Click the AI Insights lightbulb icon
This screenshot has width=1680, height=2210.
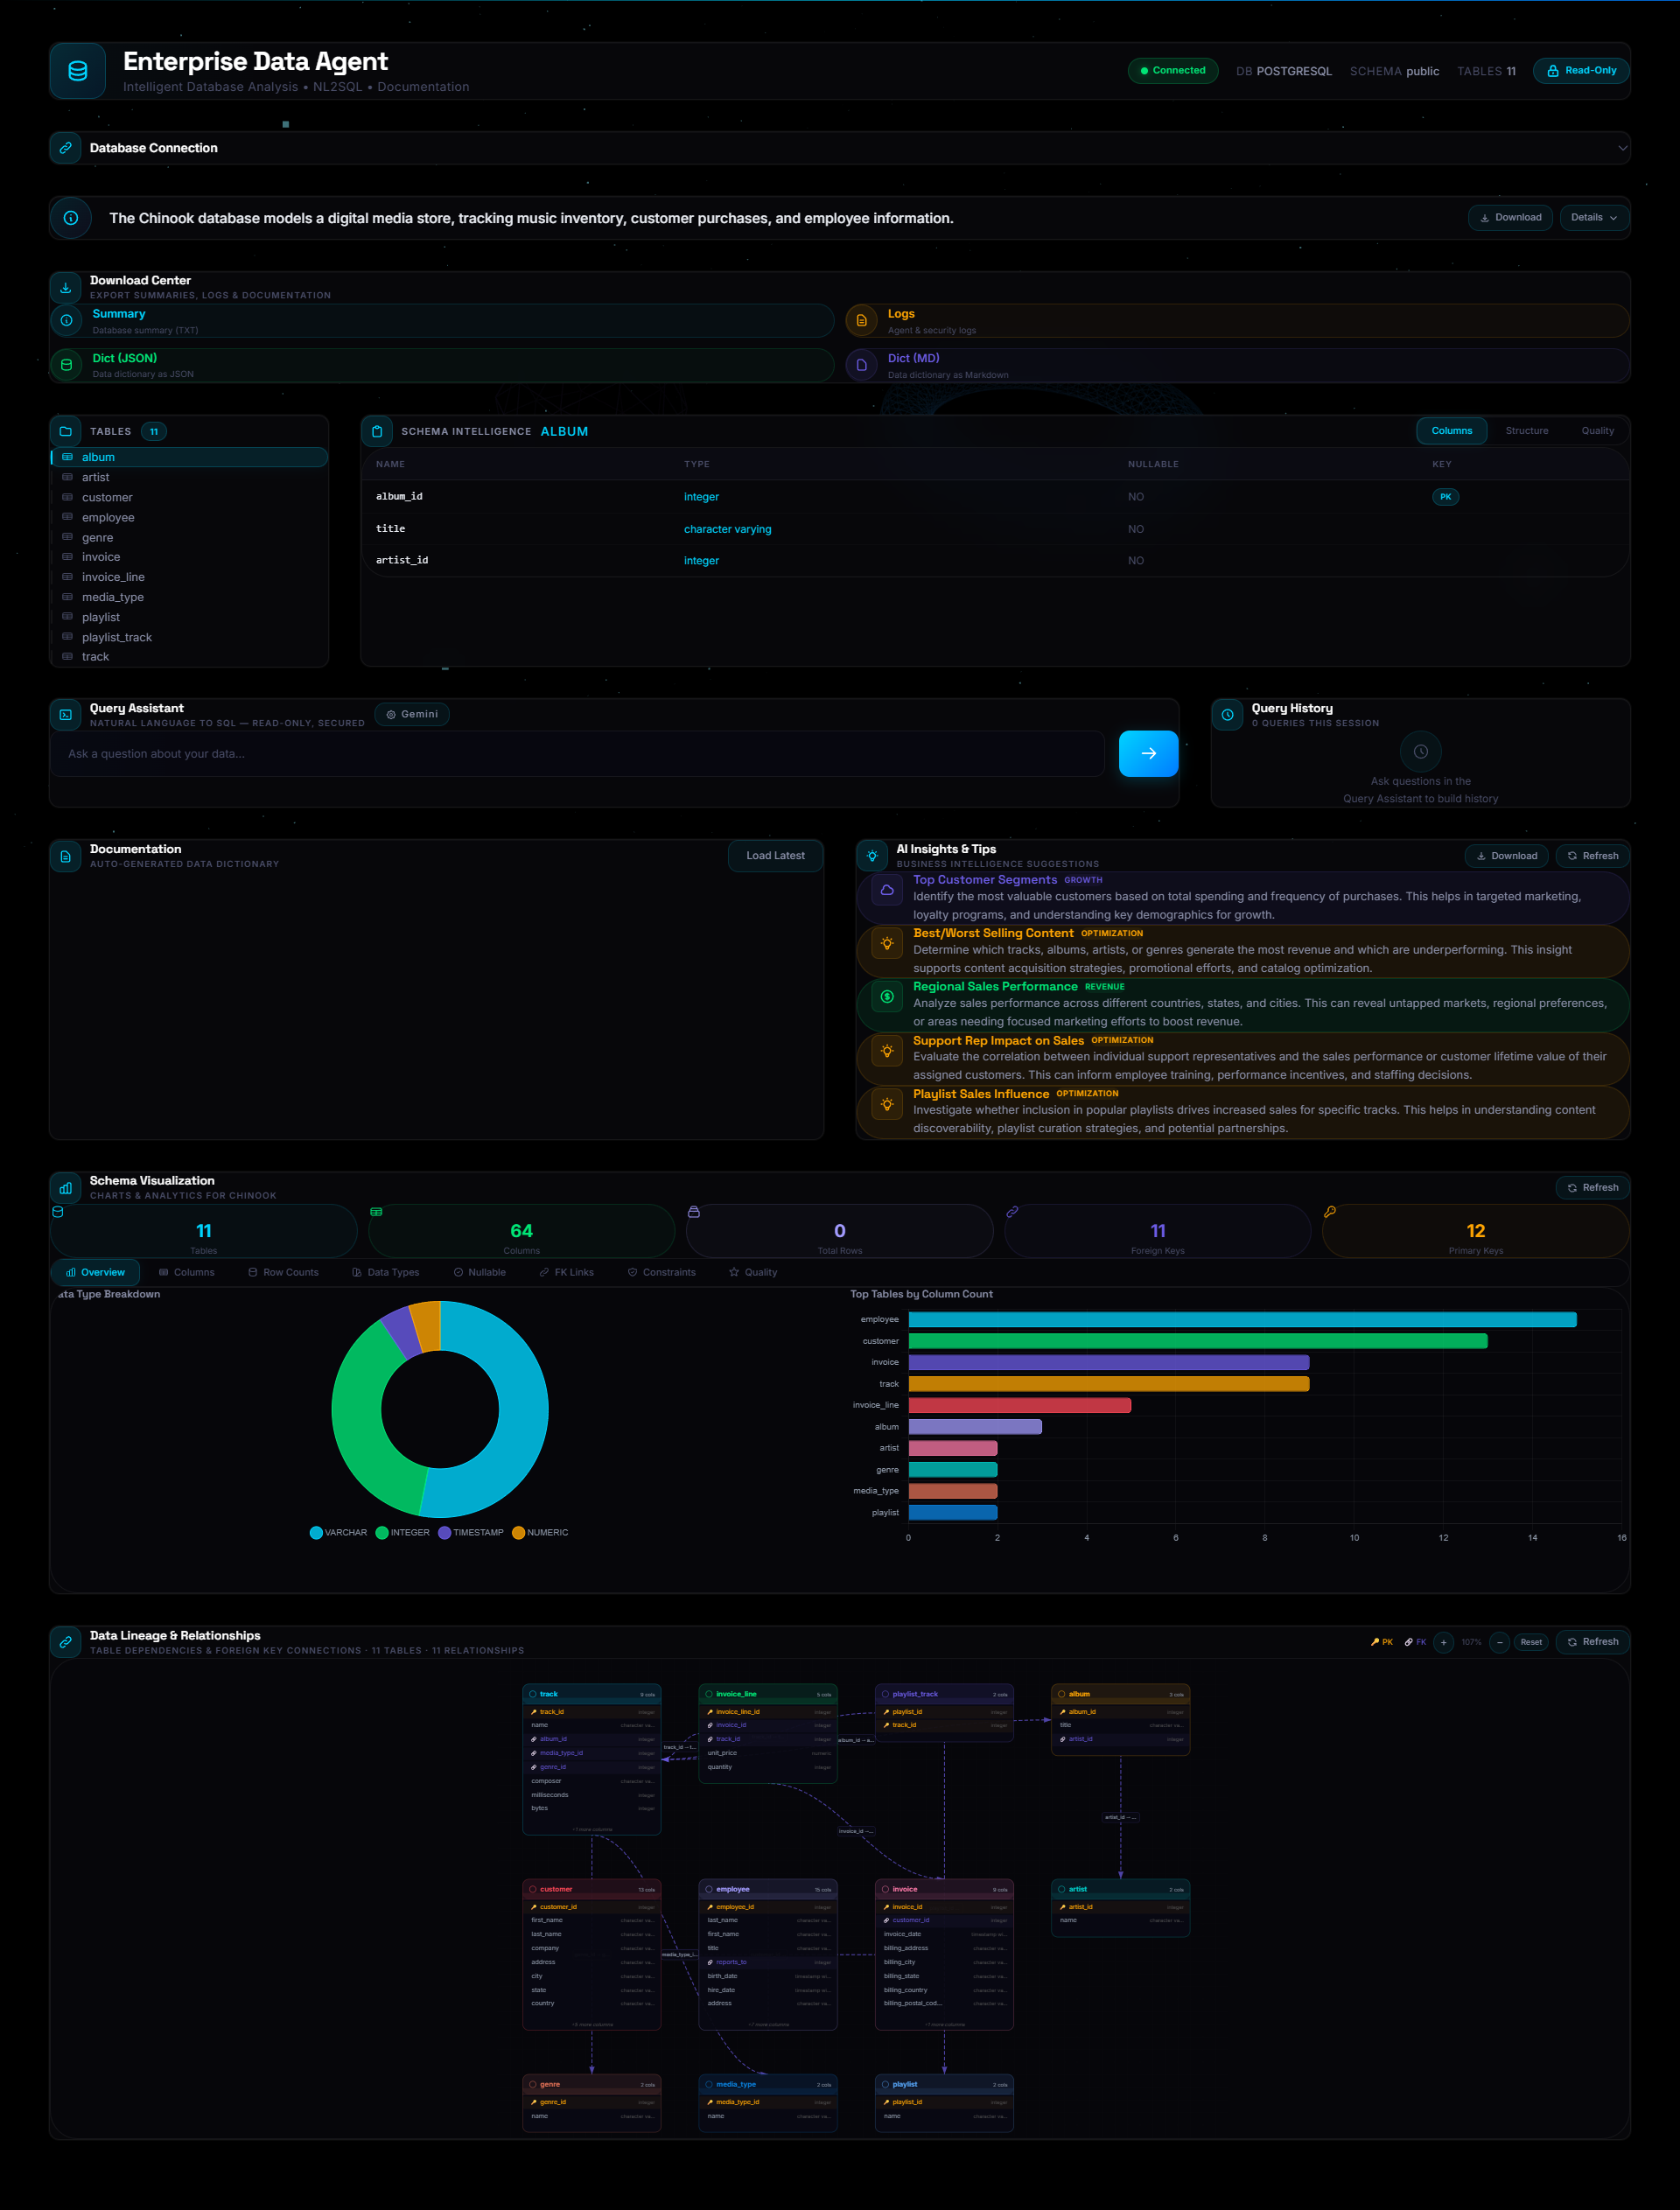[x=872, y=856]
